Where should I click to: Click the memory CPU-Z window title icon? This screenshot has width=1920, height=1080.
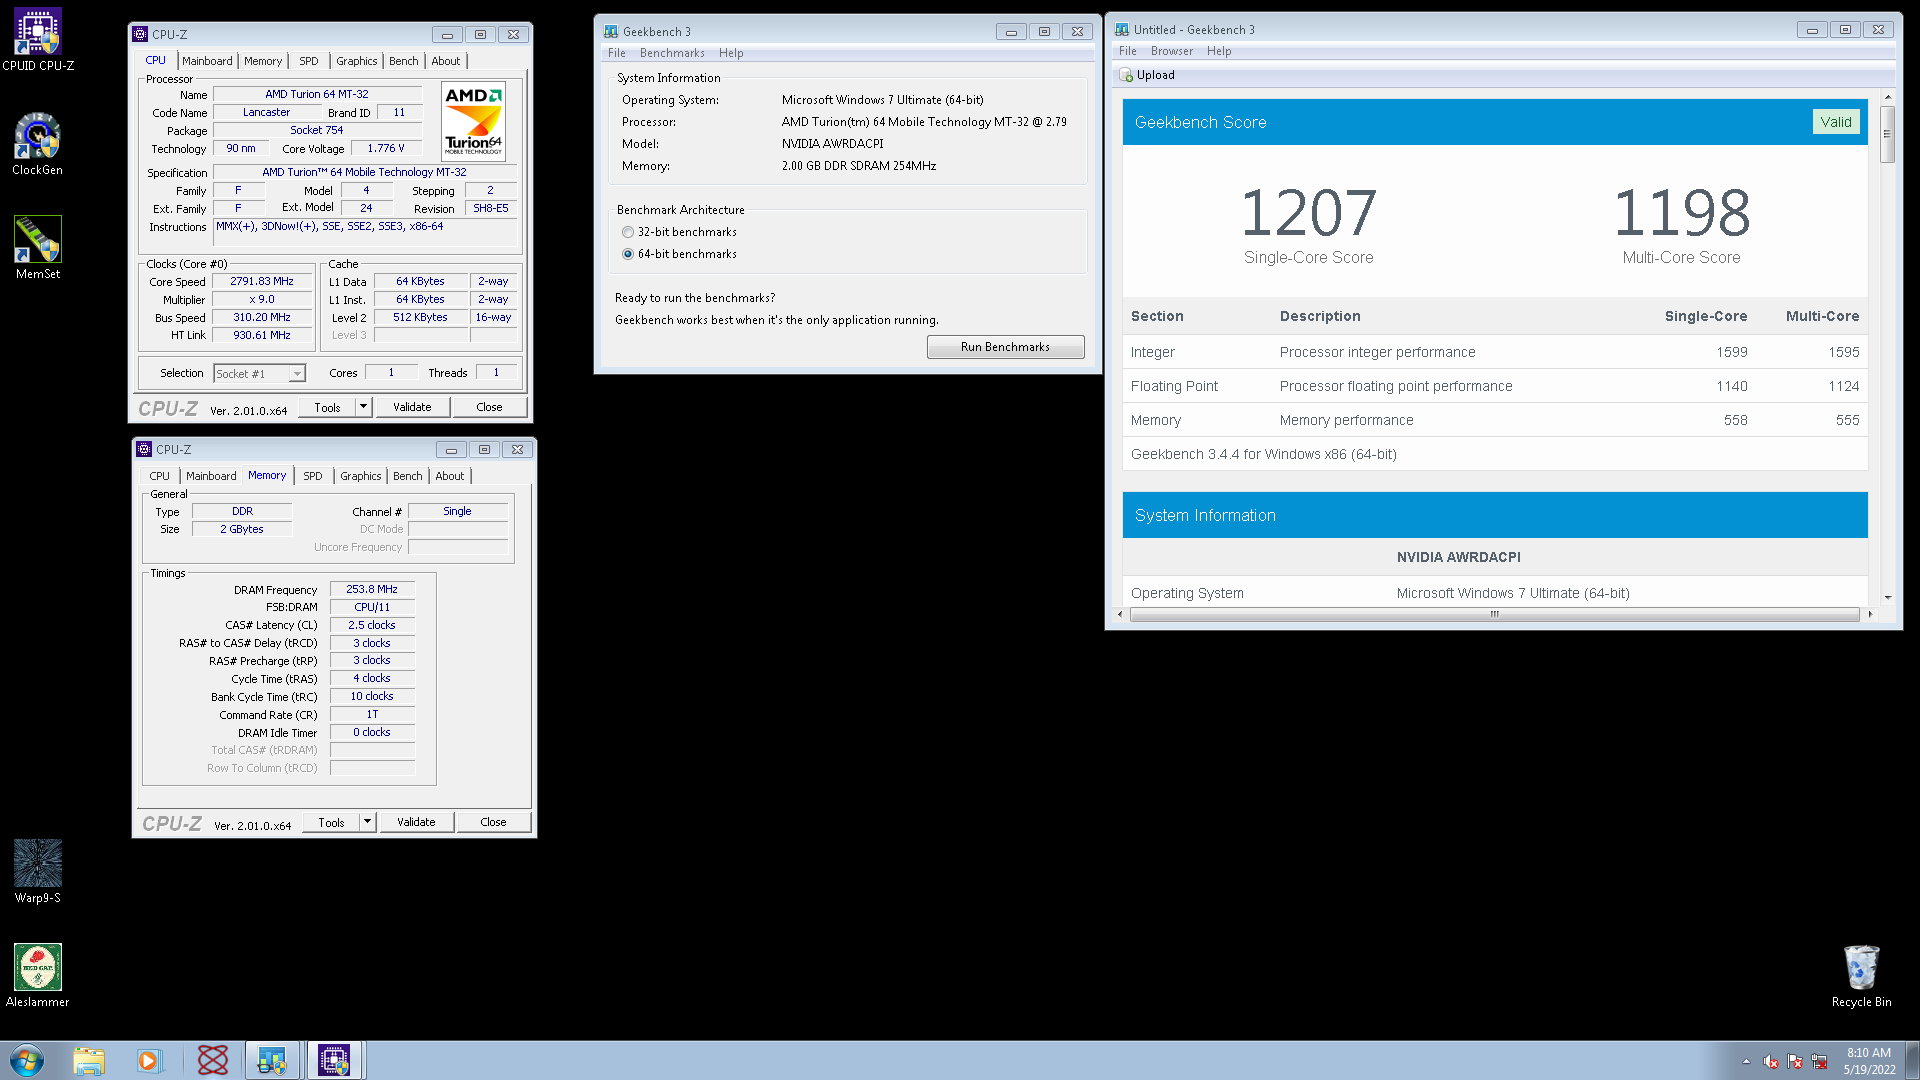(x=144, y=449)
